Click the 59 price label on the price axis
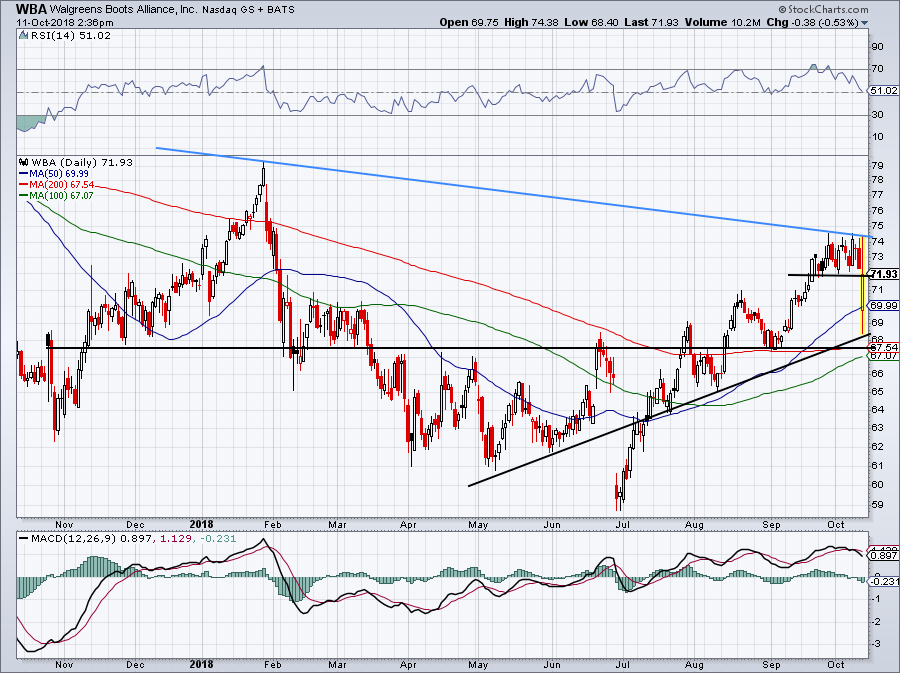This screenshot has width=900, height=673. point(877,504)
